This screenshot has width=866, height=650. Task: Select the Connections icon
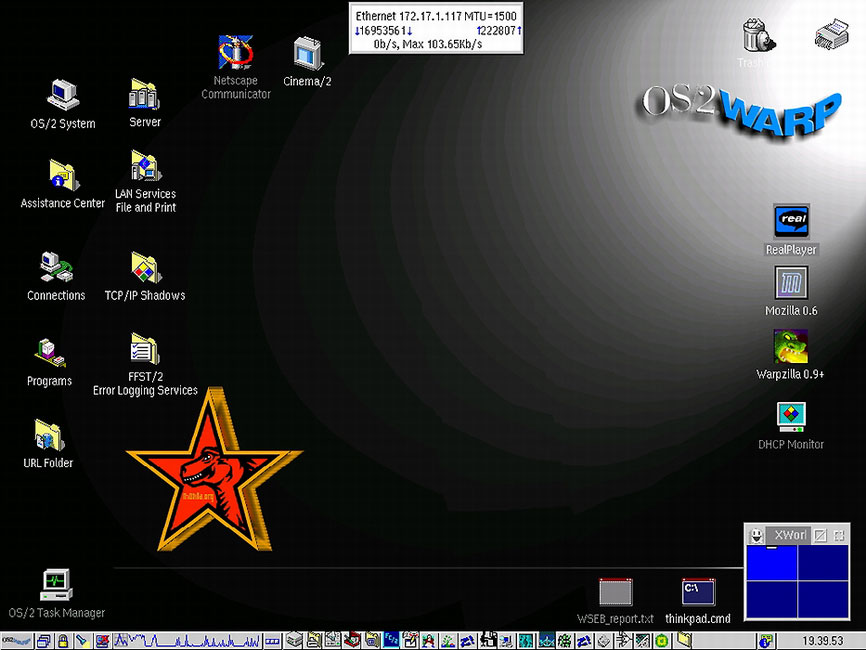coord(56,268)
